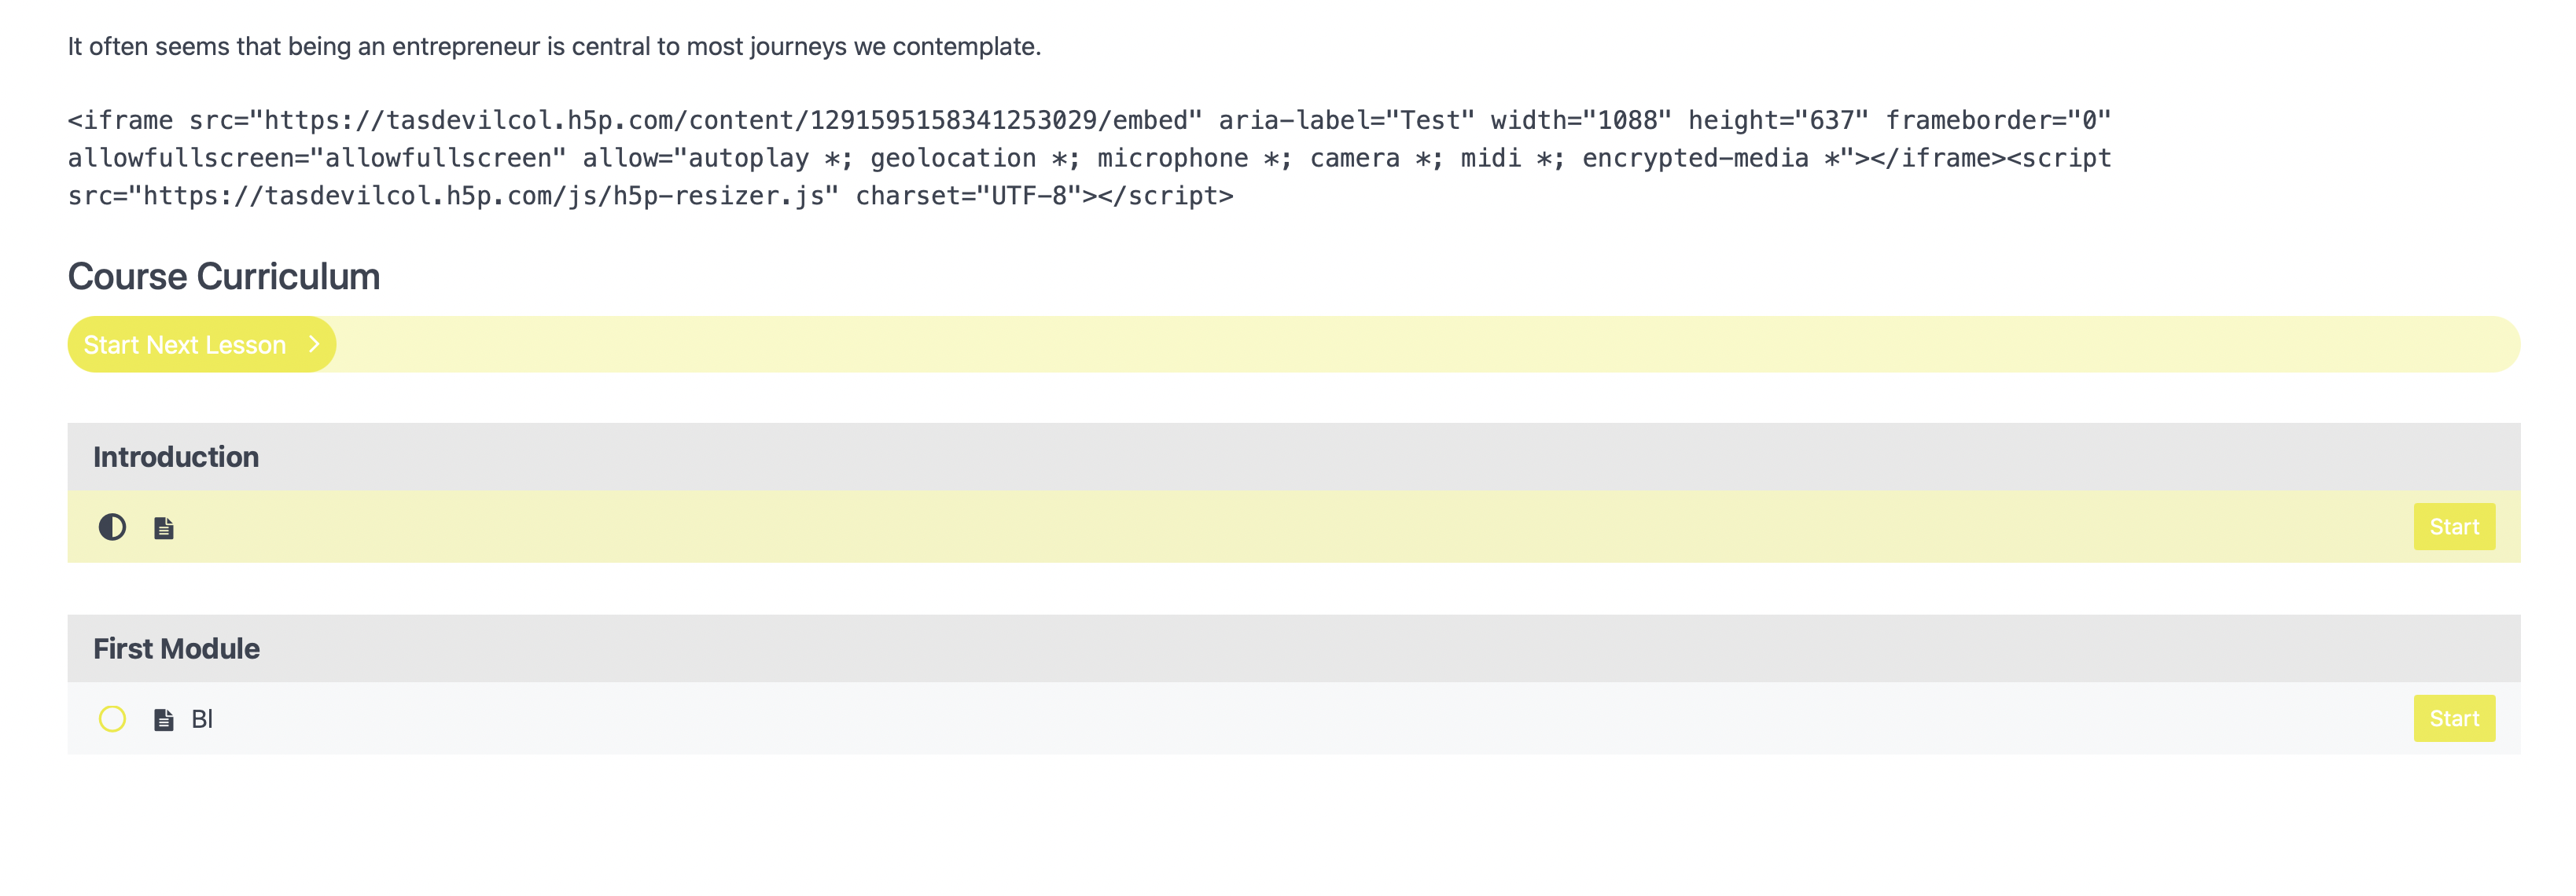Click the First Module title text
Viewport: 2576px width, 896px height.
pos(176,649)
